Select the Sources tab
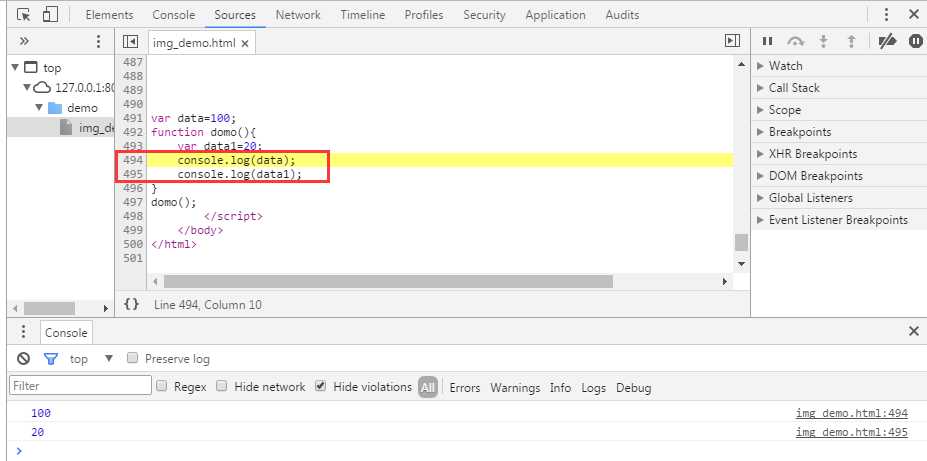Viewport: 927px width, 461px height. (x=235, y=15)
